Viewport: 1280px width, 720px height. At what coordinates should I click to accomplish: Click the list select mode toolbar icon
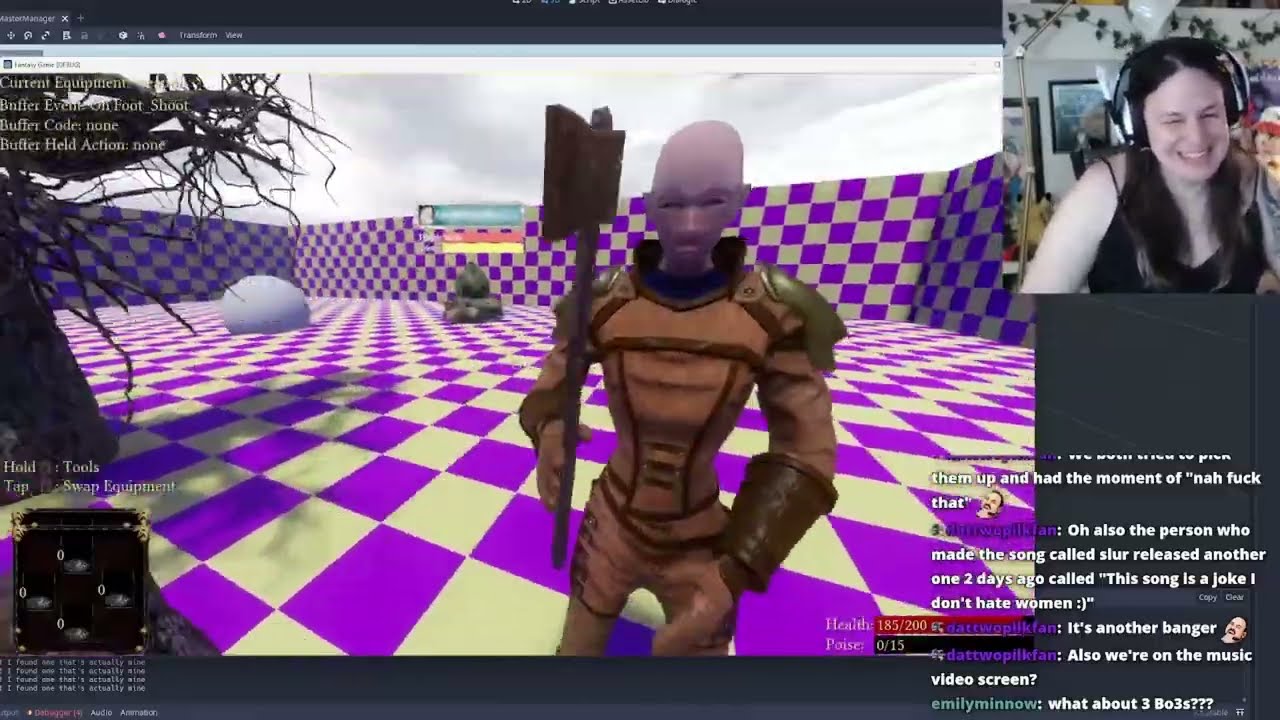click(x=66, y=35)
